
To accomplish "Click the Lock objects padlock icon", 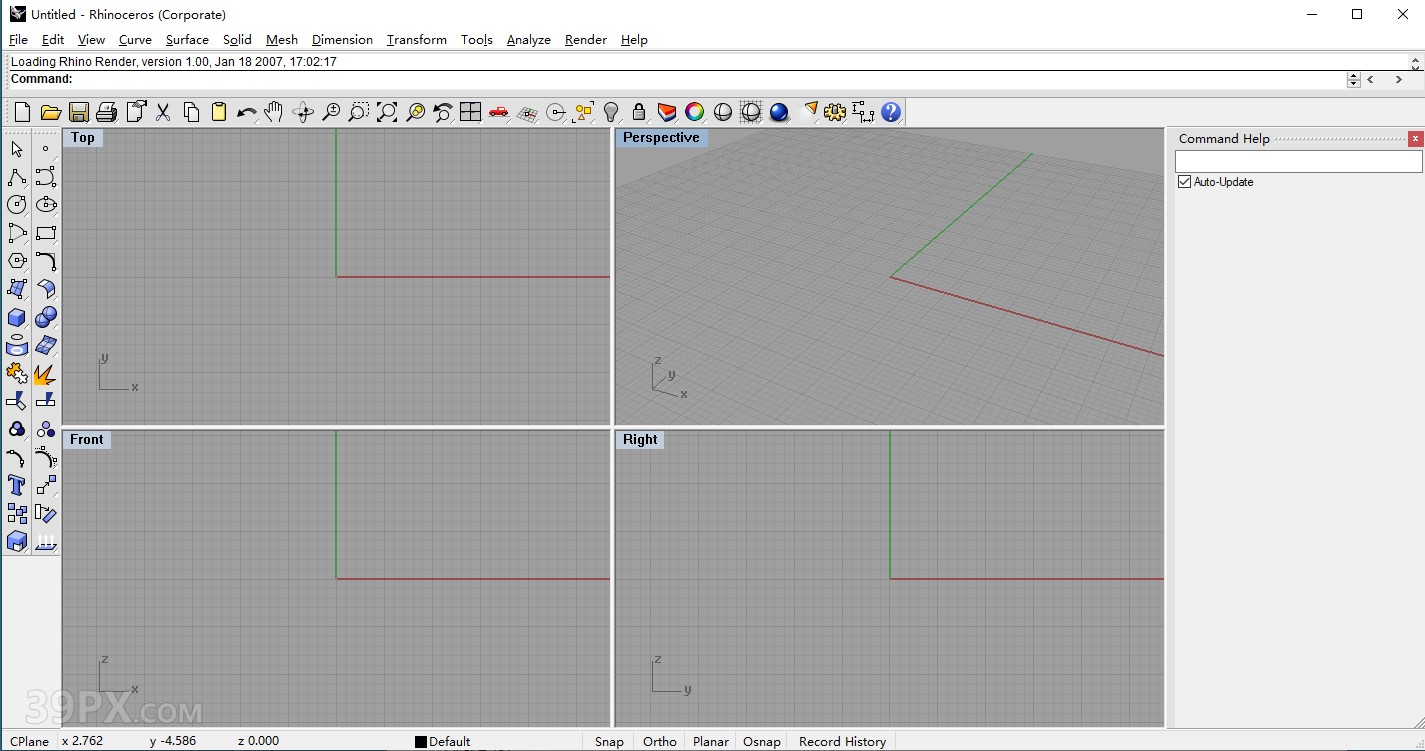I will click(x=639, y=112).
